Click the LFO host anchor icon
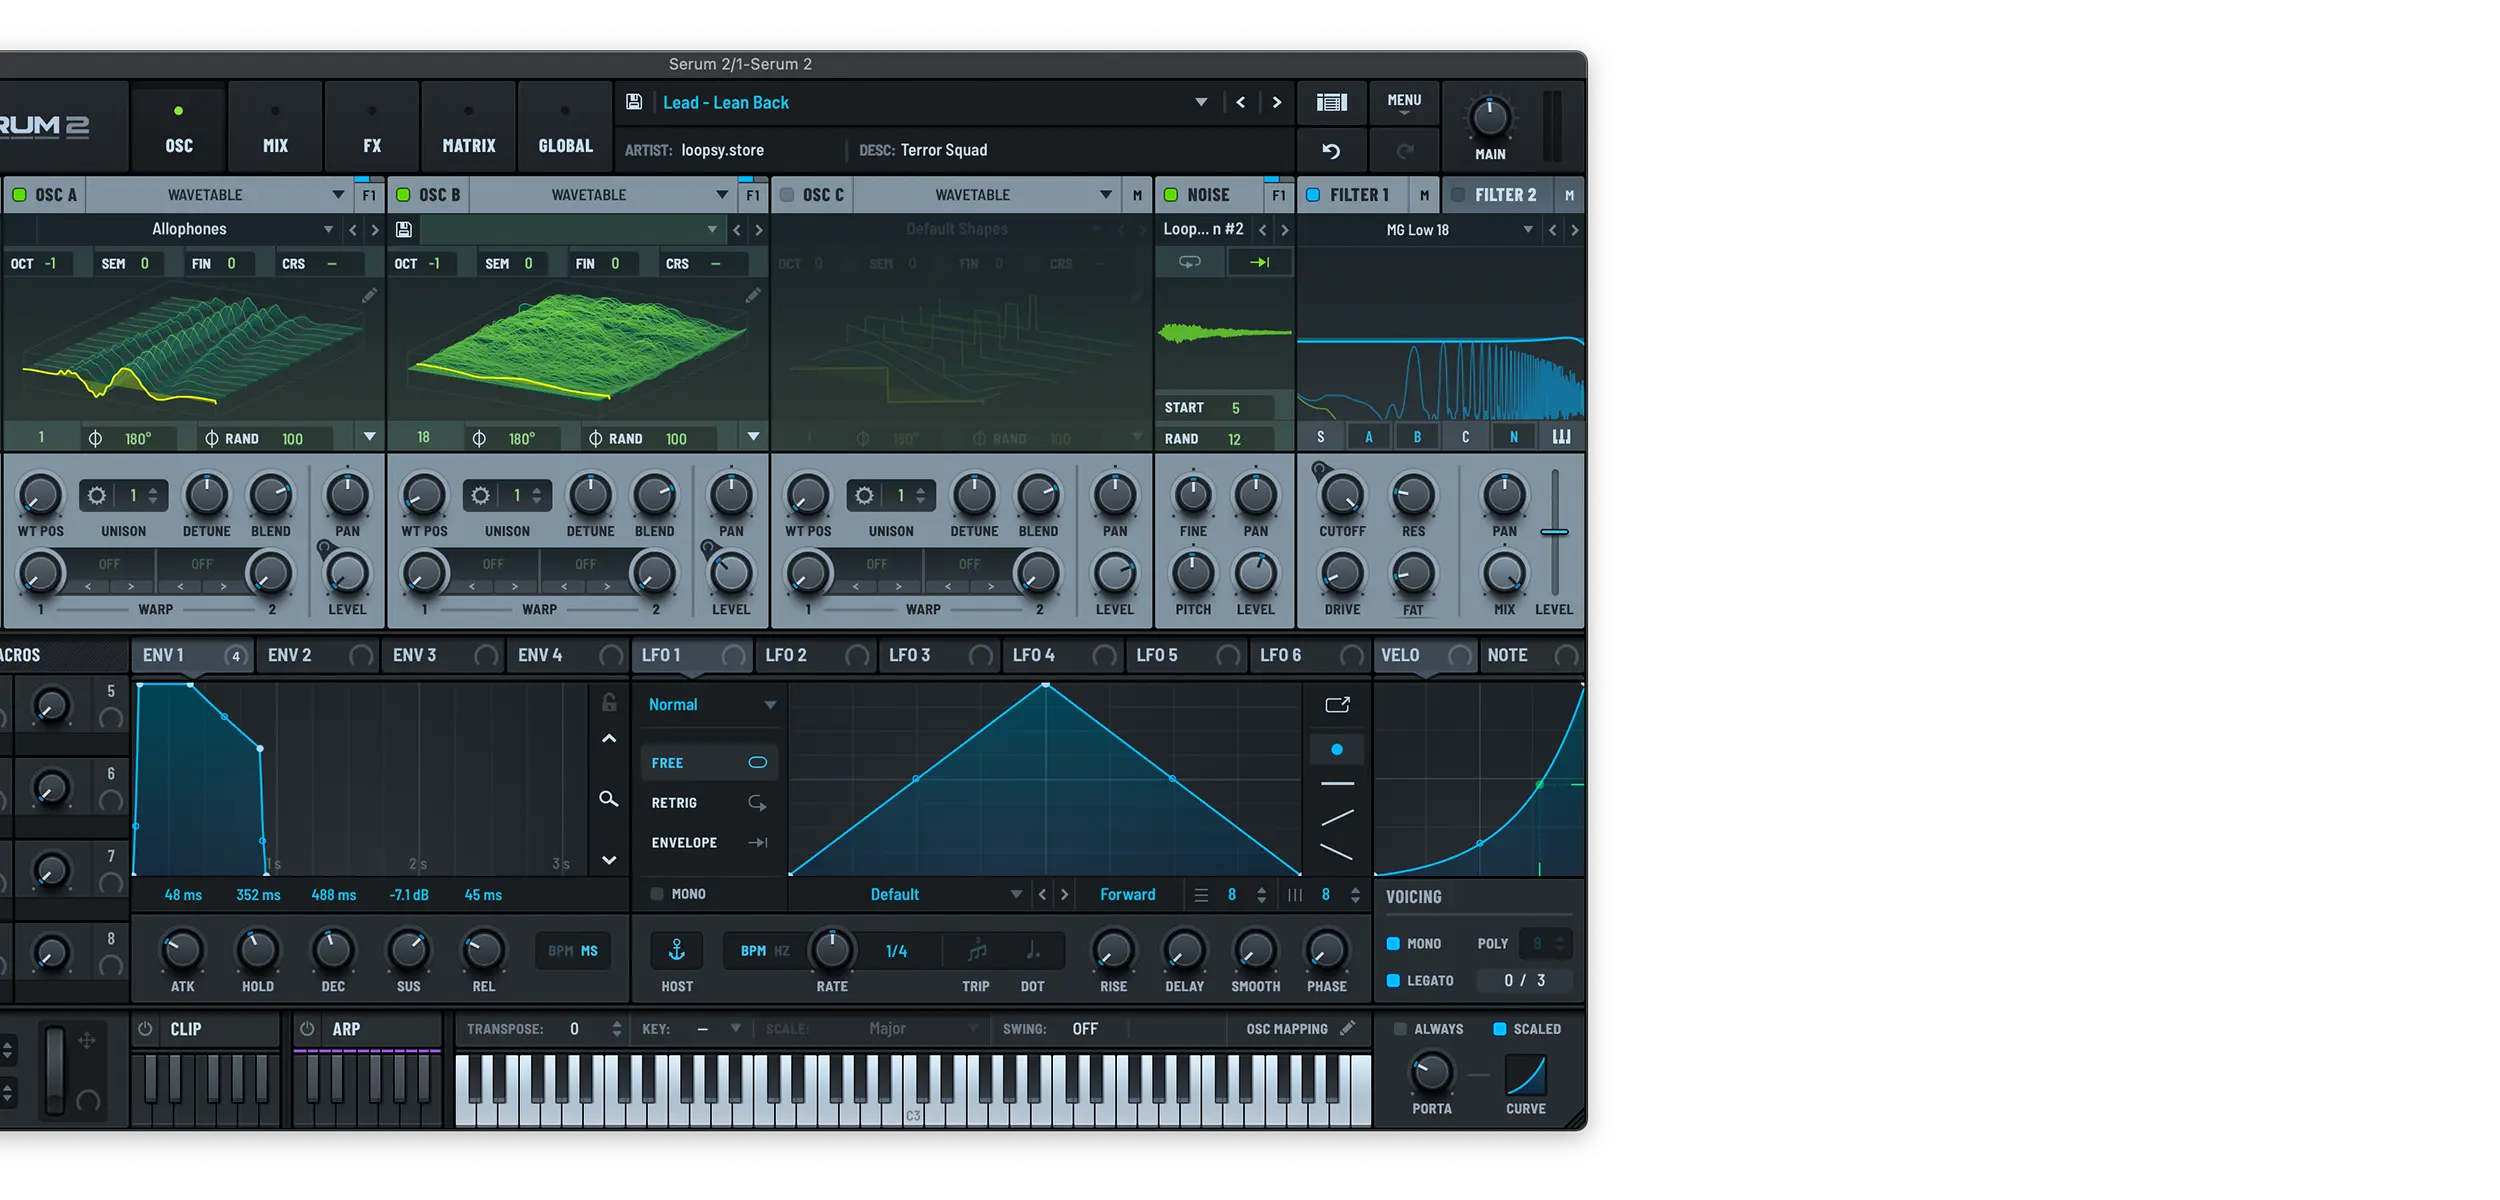This screenshot has width=2500, height=1200. coord(677,950)
